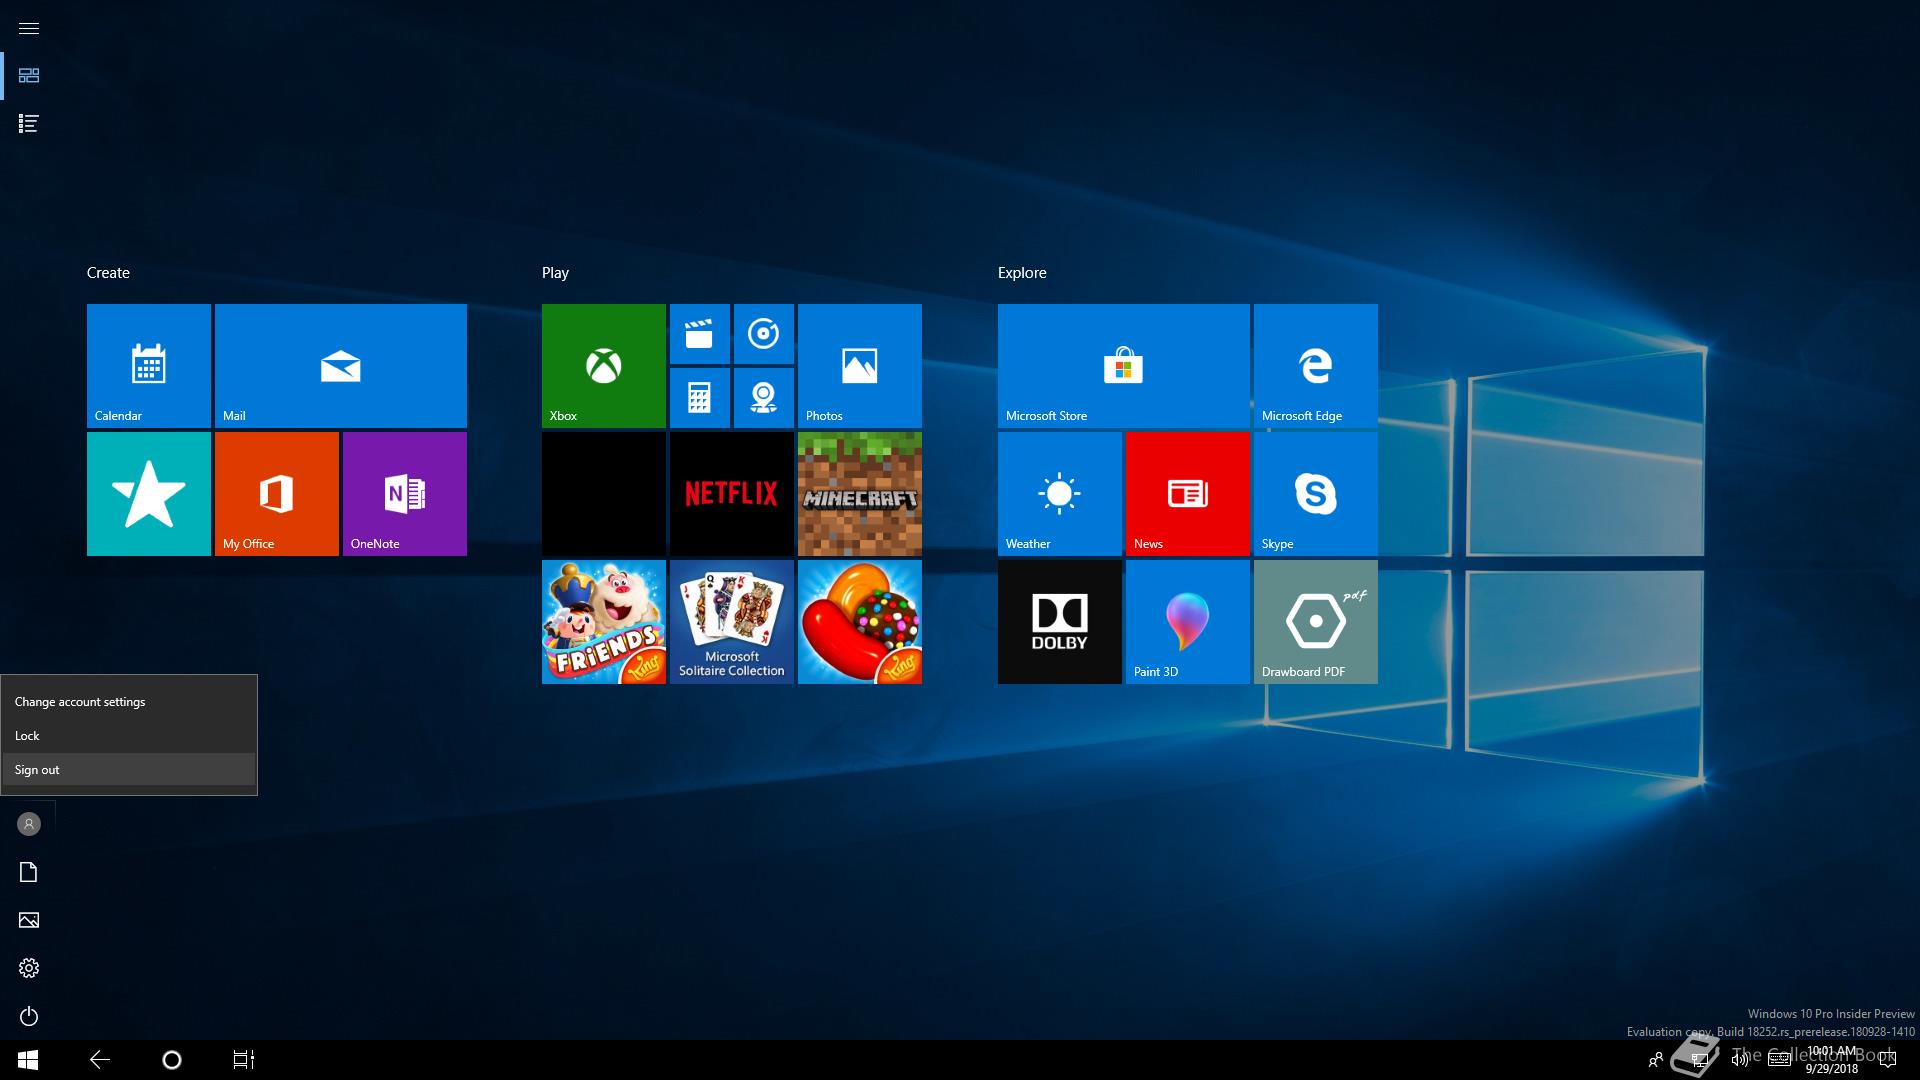The image size is (1920, 1080).
Task: Select Lock from the account menu
Action: point(27,736)
